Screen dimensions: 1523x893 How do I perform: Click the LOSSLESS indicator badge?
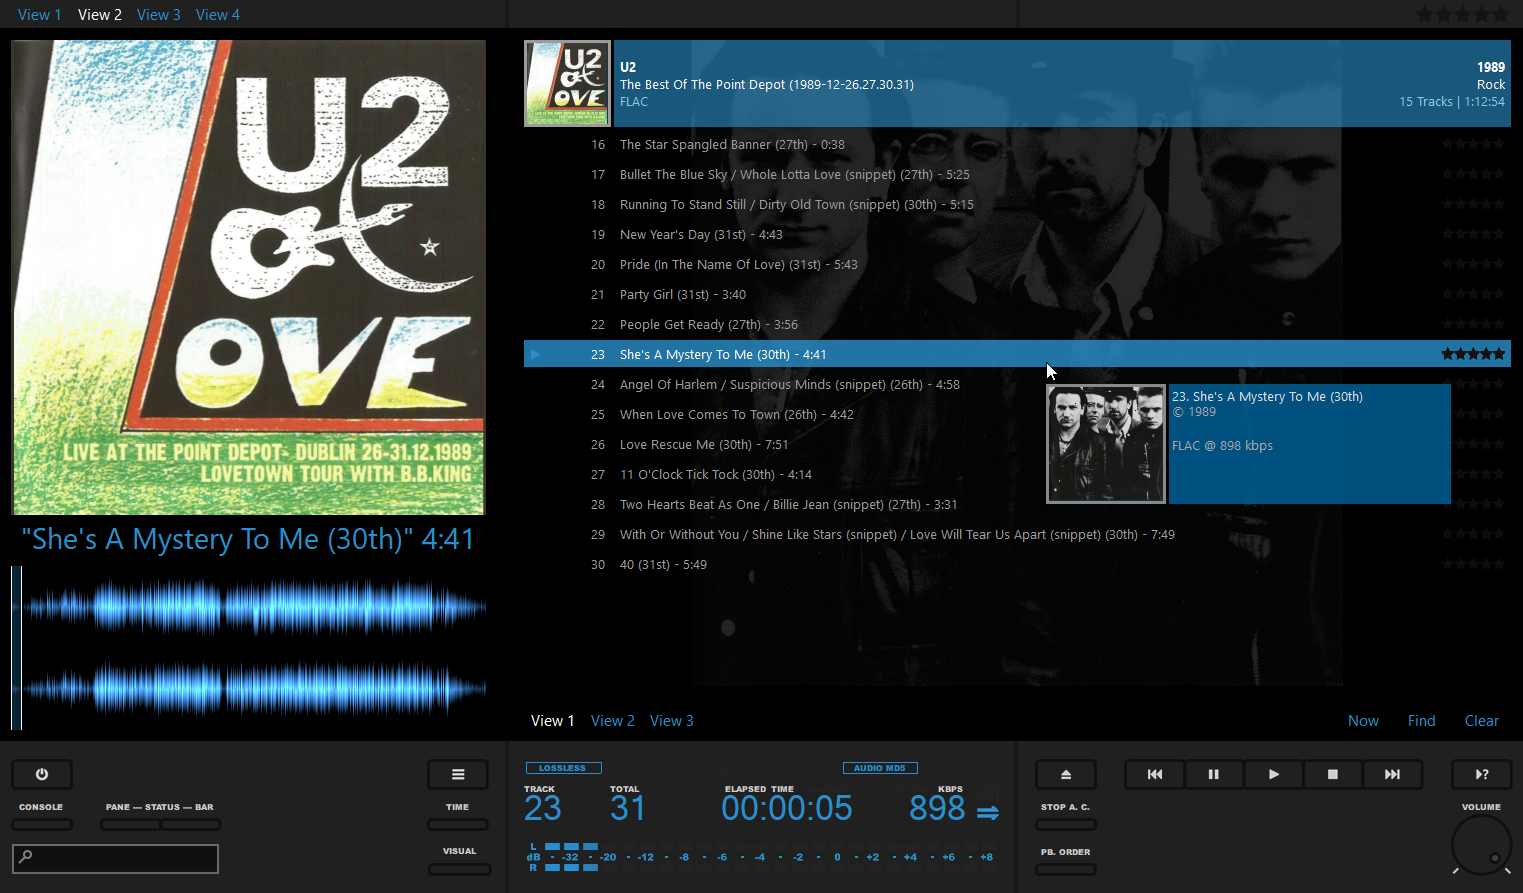[563, 768]
